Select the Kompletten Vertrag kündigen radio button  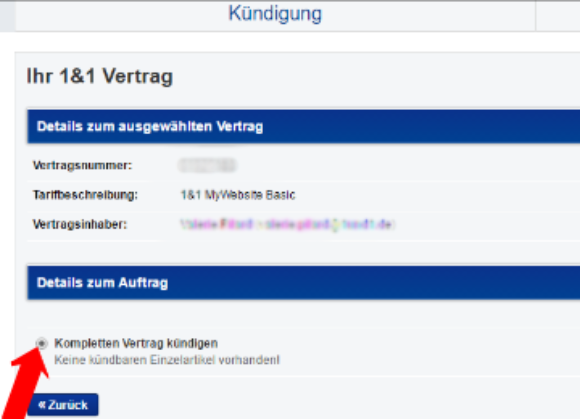[x=42, y=343]
